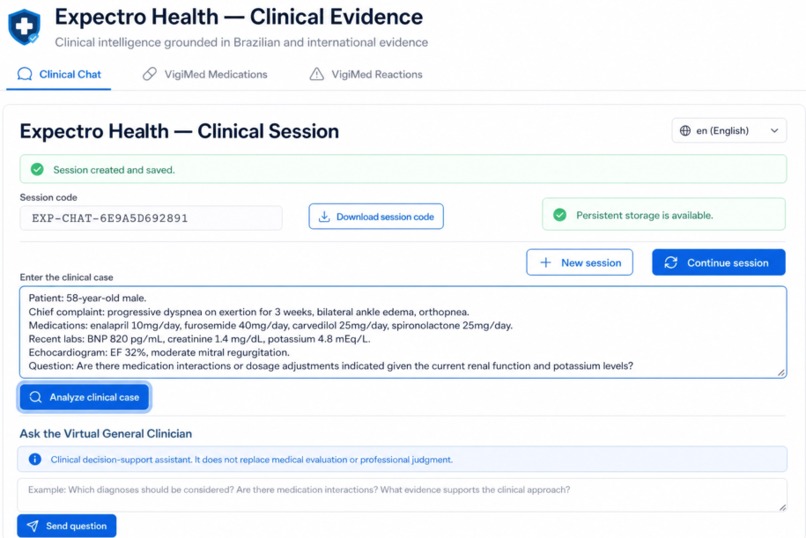Click the blue info icon in disclaimer banner
The image size is (806, 538).
[35, 459]
